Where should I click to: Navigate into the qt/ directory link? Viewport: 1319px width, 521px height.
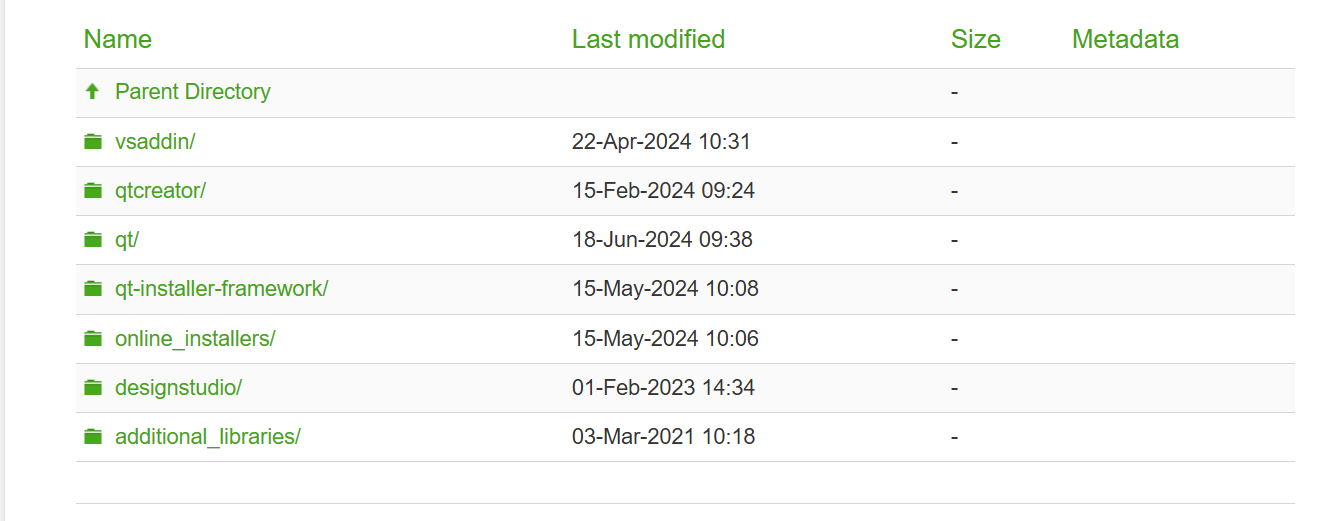coord(127,240)
